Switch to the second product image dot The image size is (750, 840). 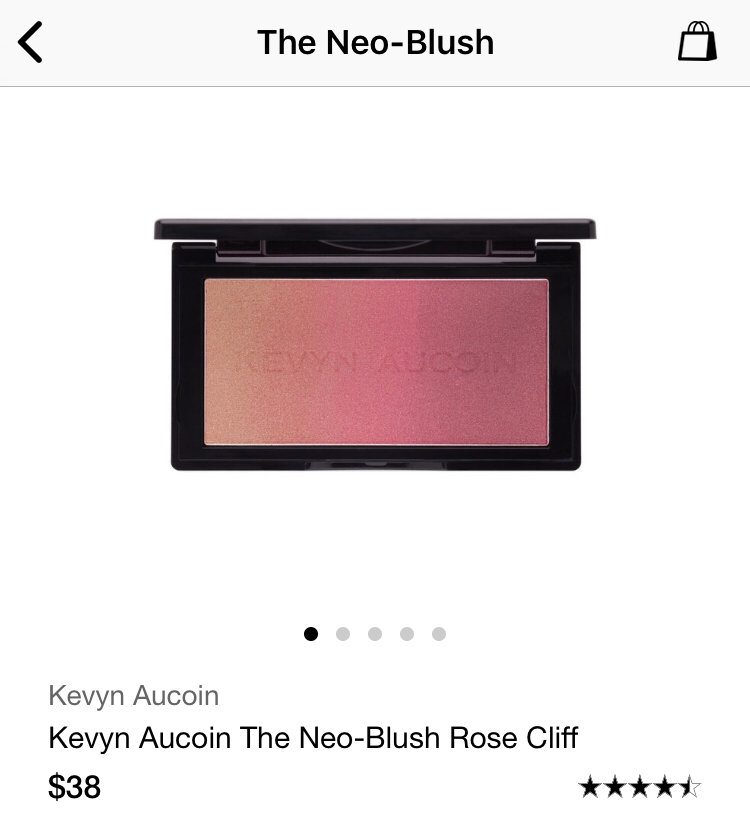tap(343, 634)
